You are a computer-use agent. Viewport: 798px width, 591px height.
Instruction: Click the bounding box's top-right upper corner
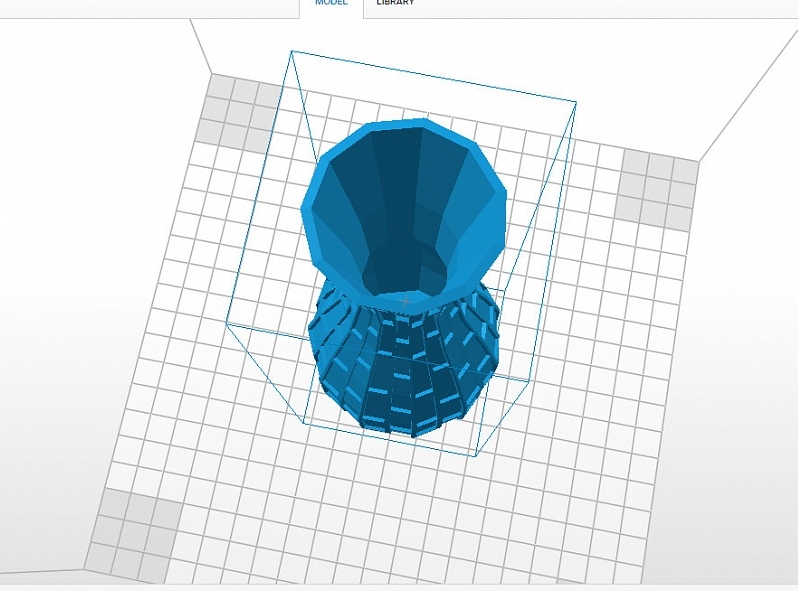(576, 102)
